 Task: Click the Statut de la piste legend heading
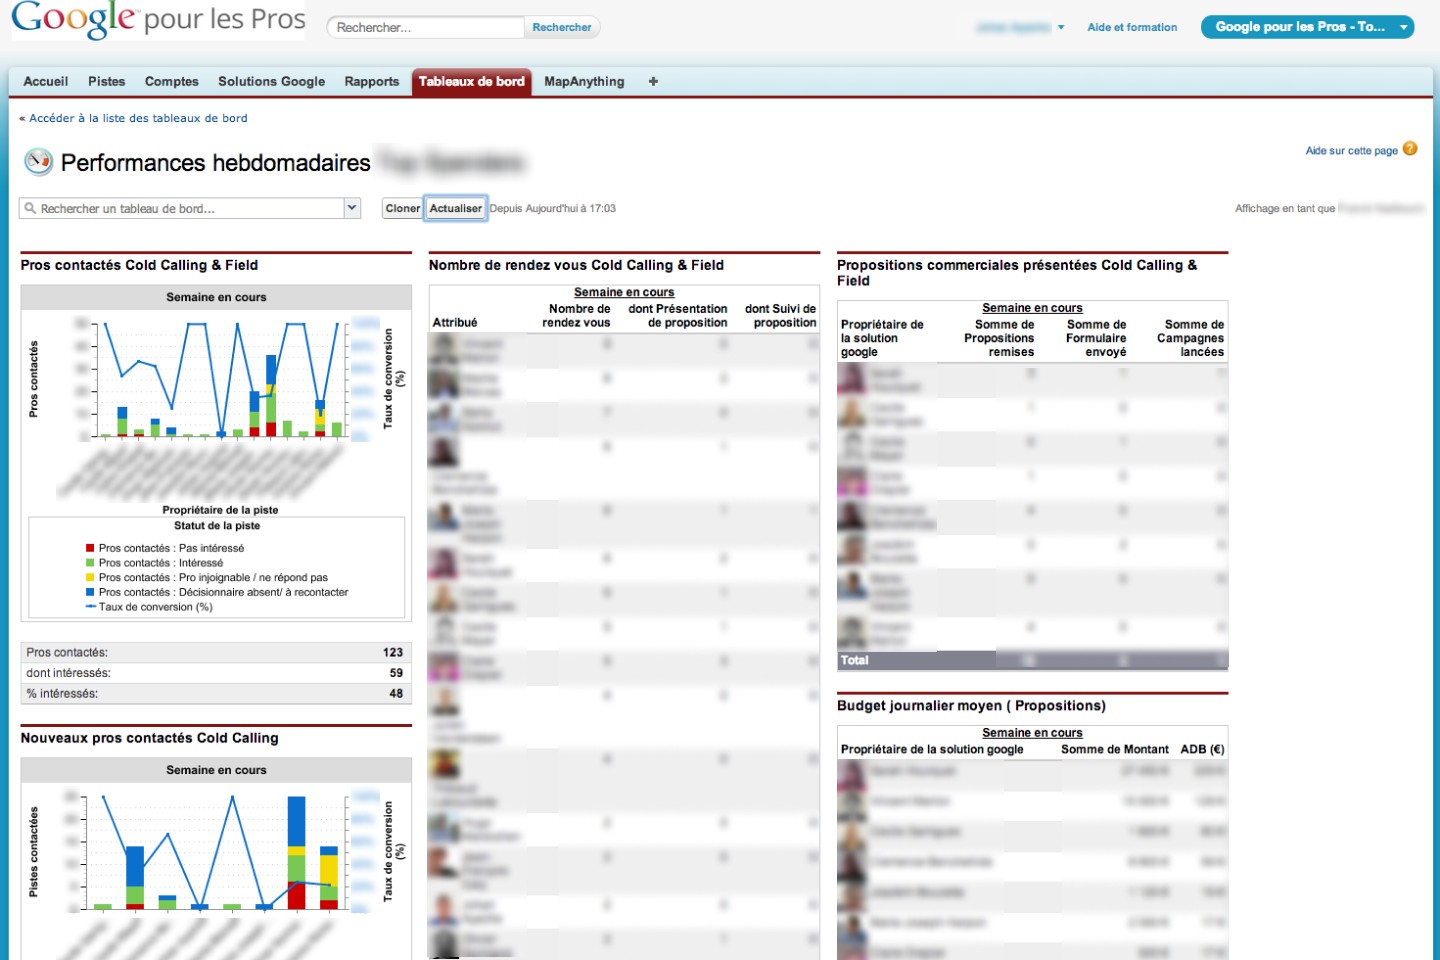coord(217,525)
